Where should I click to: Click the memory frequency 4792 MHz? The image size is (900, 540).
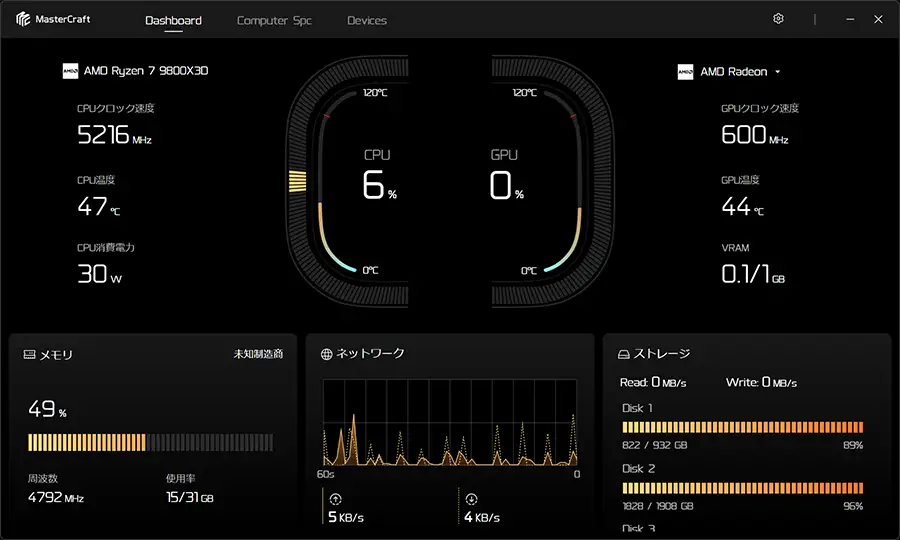tap(56, 497)
